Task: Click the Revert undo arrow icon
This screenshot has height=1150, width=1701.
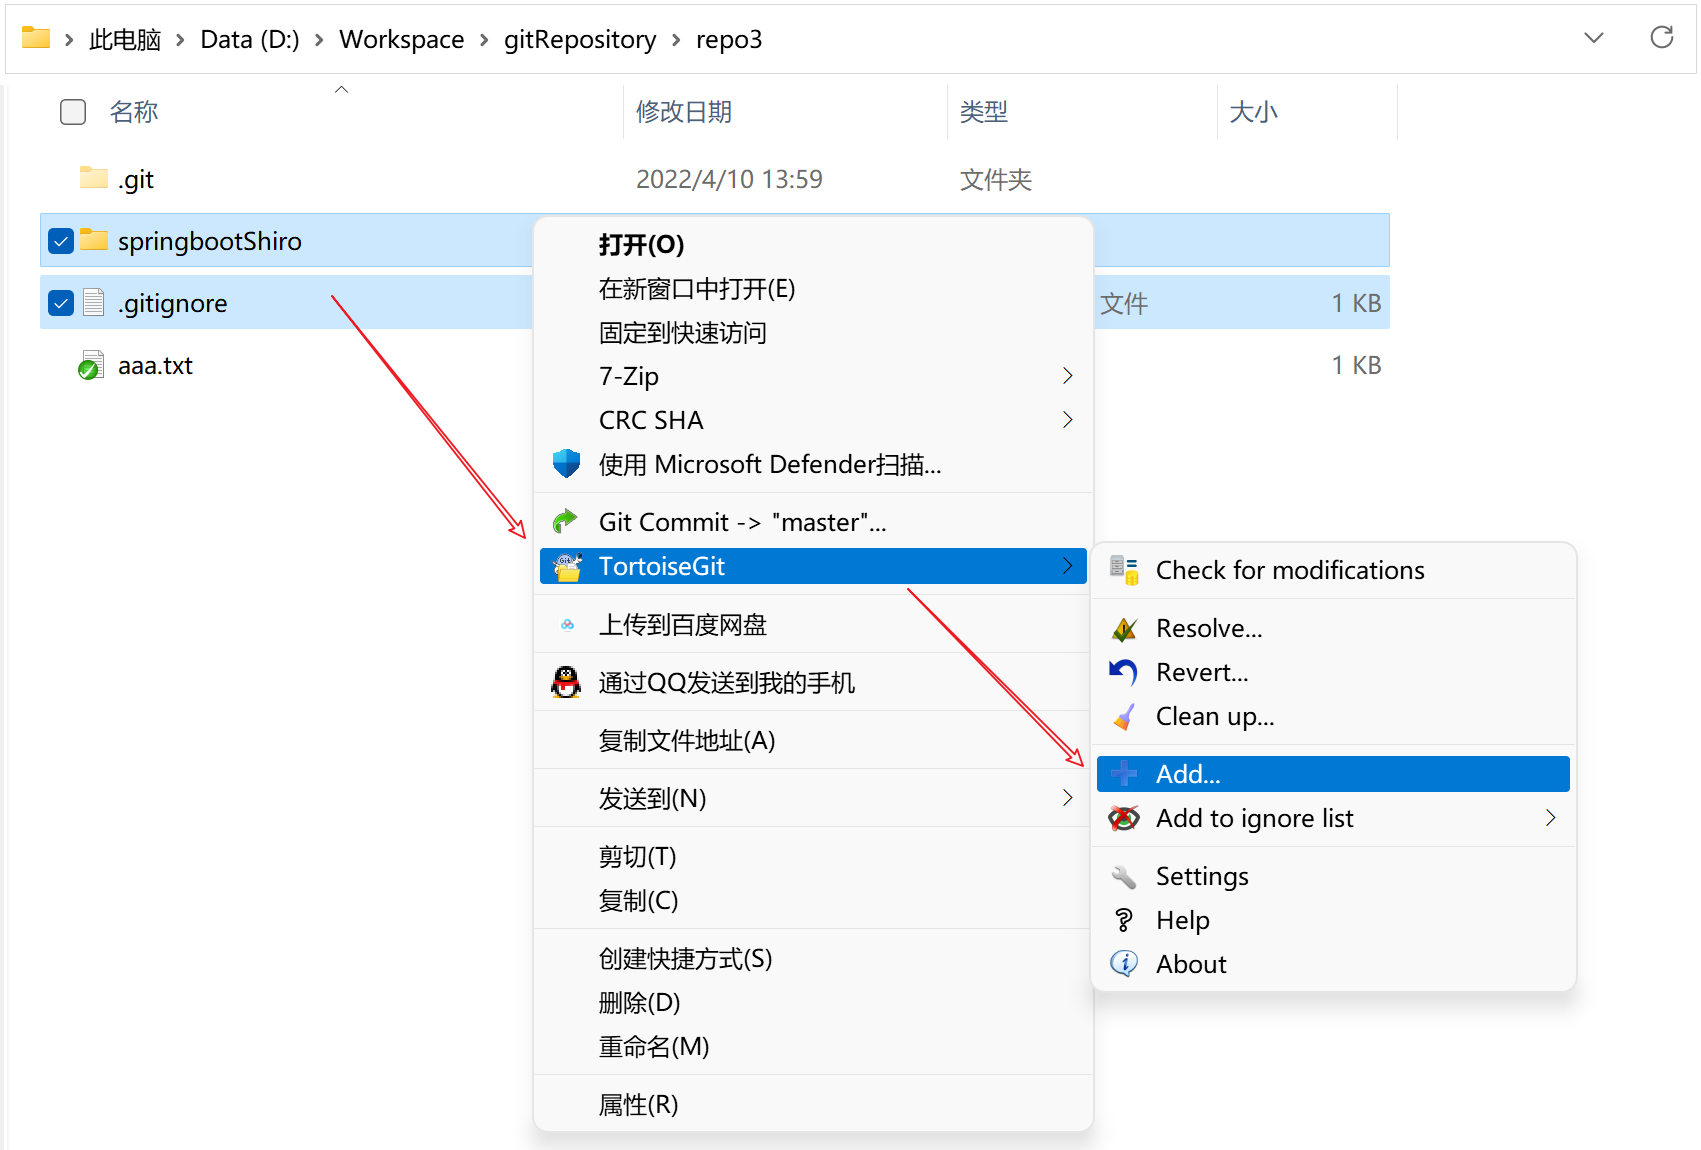Action: (1124, 672)
